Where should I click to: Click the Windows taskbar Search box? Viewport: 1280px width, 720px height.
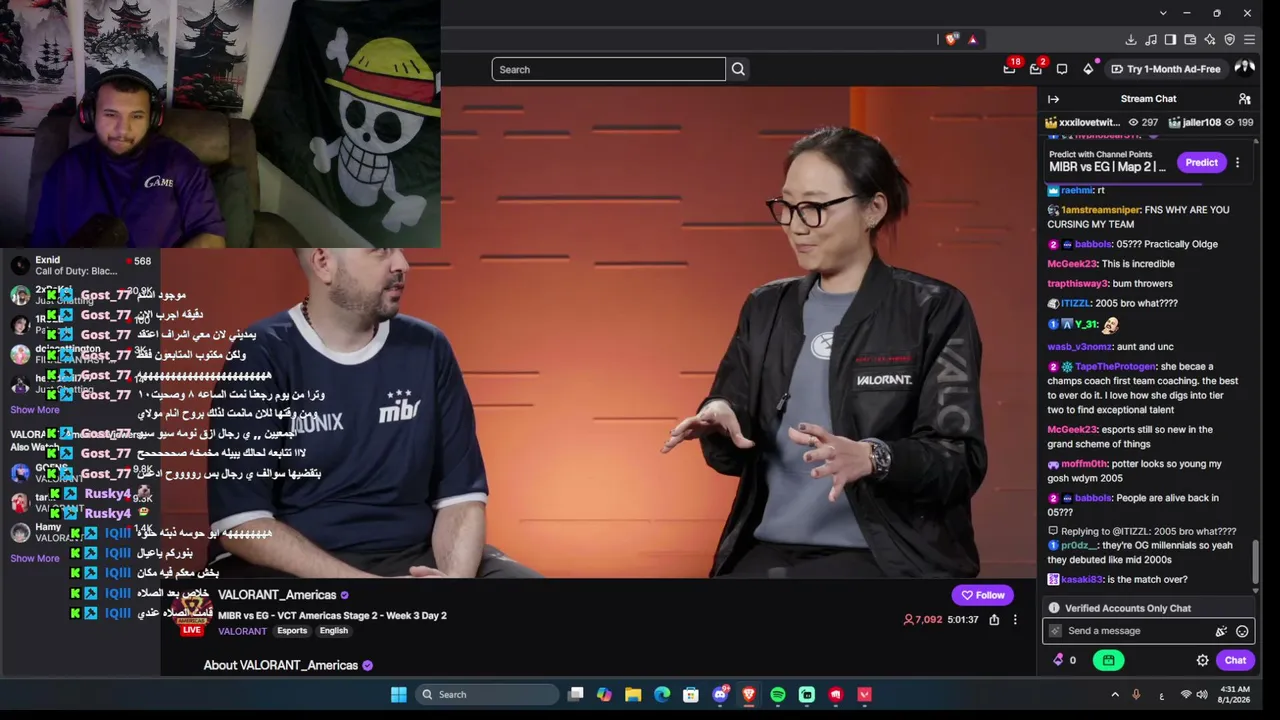coord(487,694)
